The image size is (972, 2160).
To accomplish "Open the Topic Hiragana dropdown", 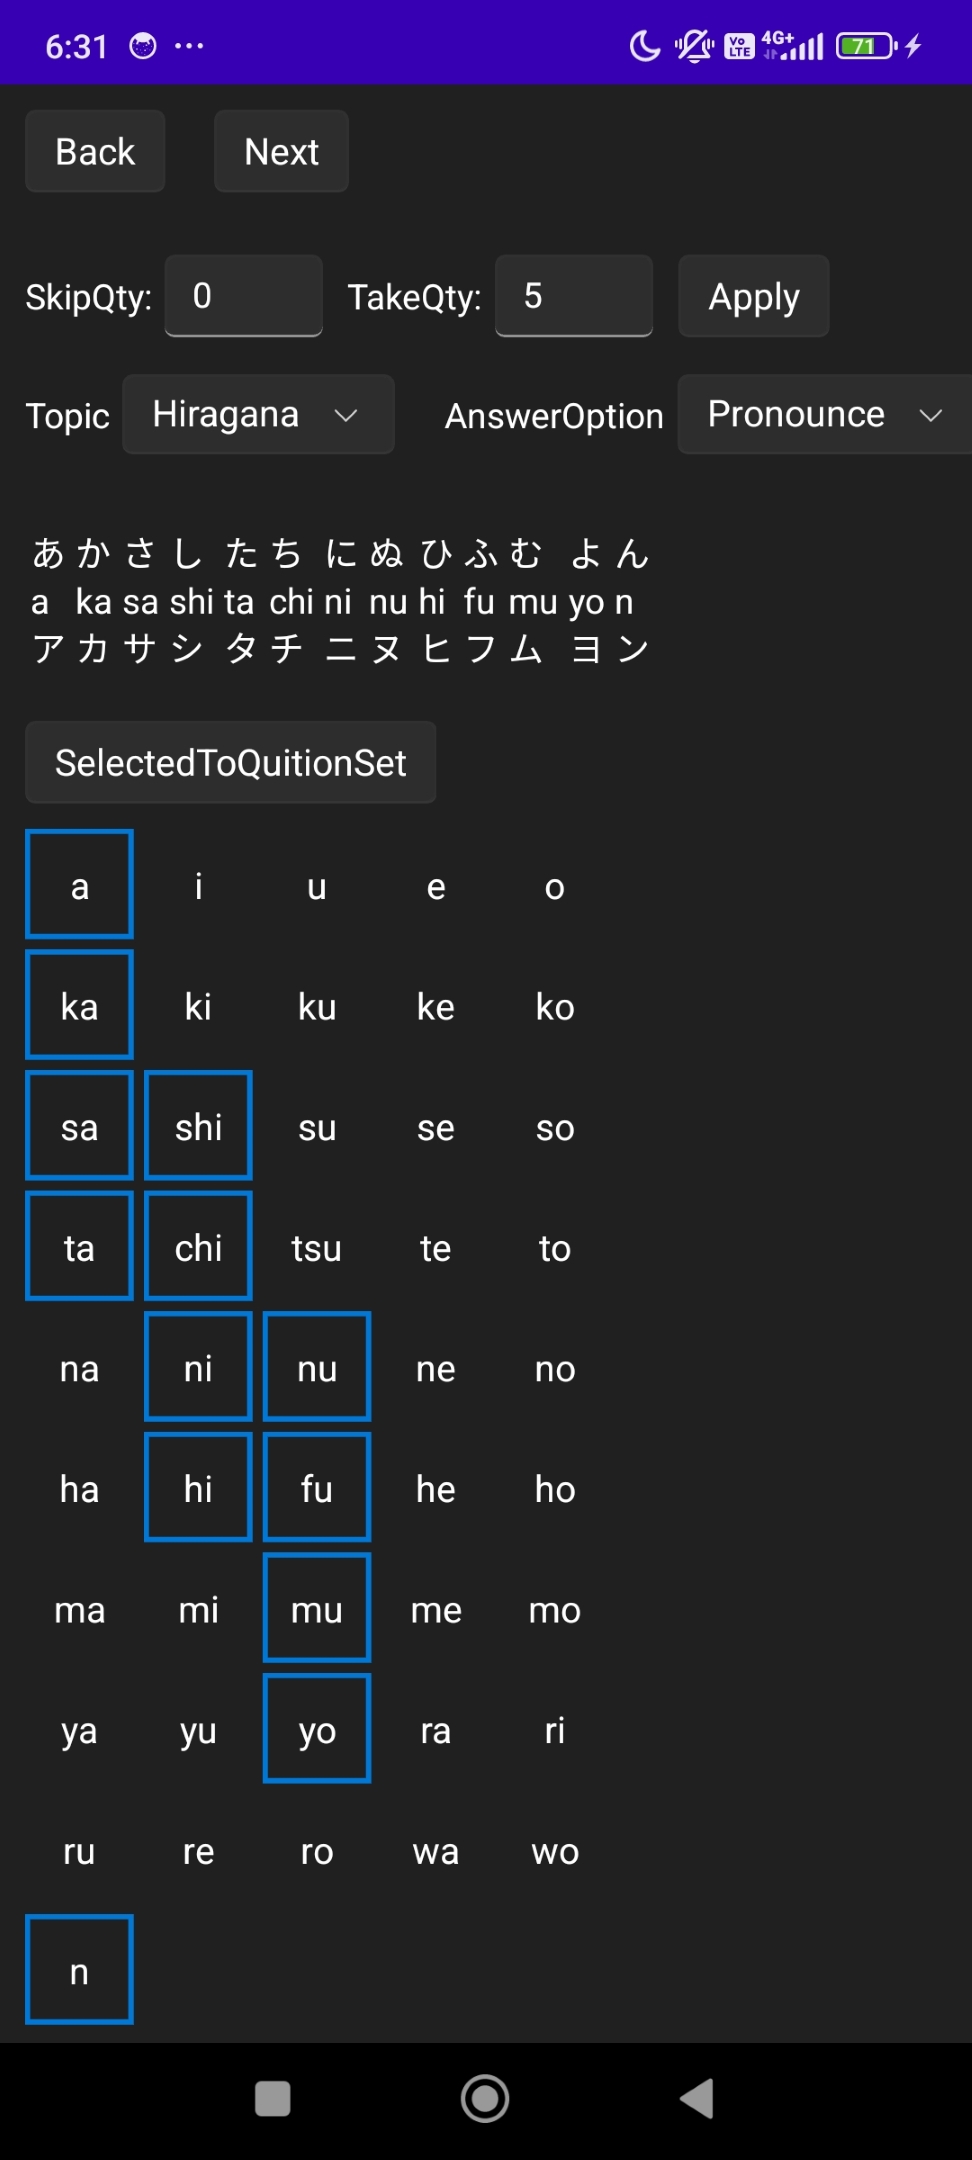I will tap(258, 414).
